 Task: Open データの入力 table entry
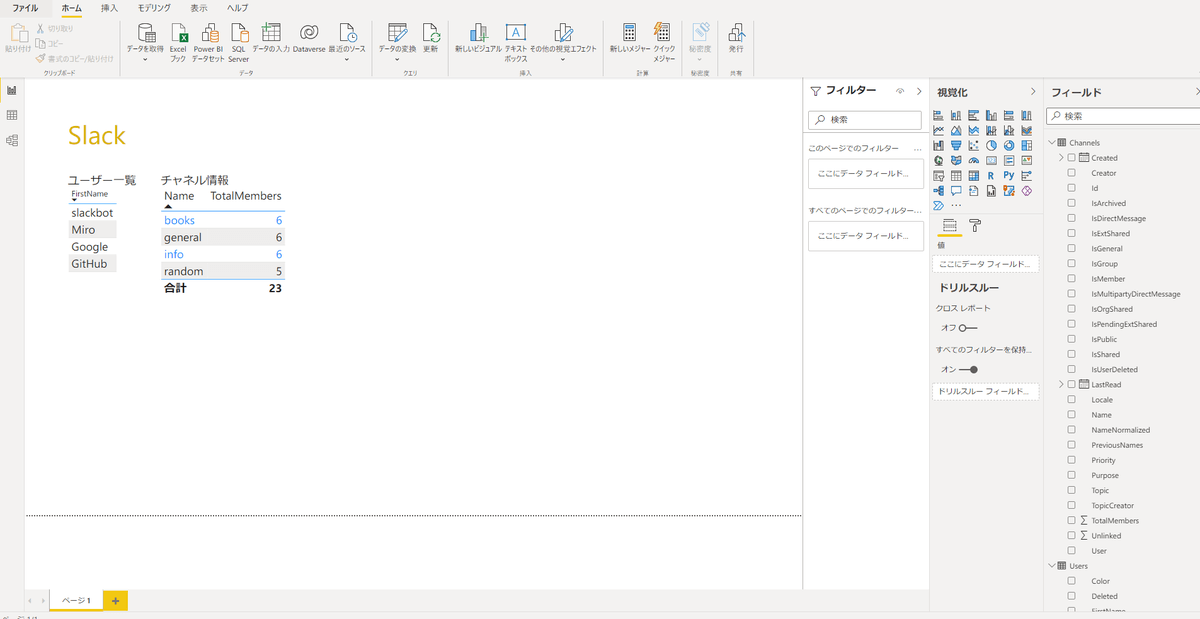pyautogui.click(x=270, y=37)
